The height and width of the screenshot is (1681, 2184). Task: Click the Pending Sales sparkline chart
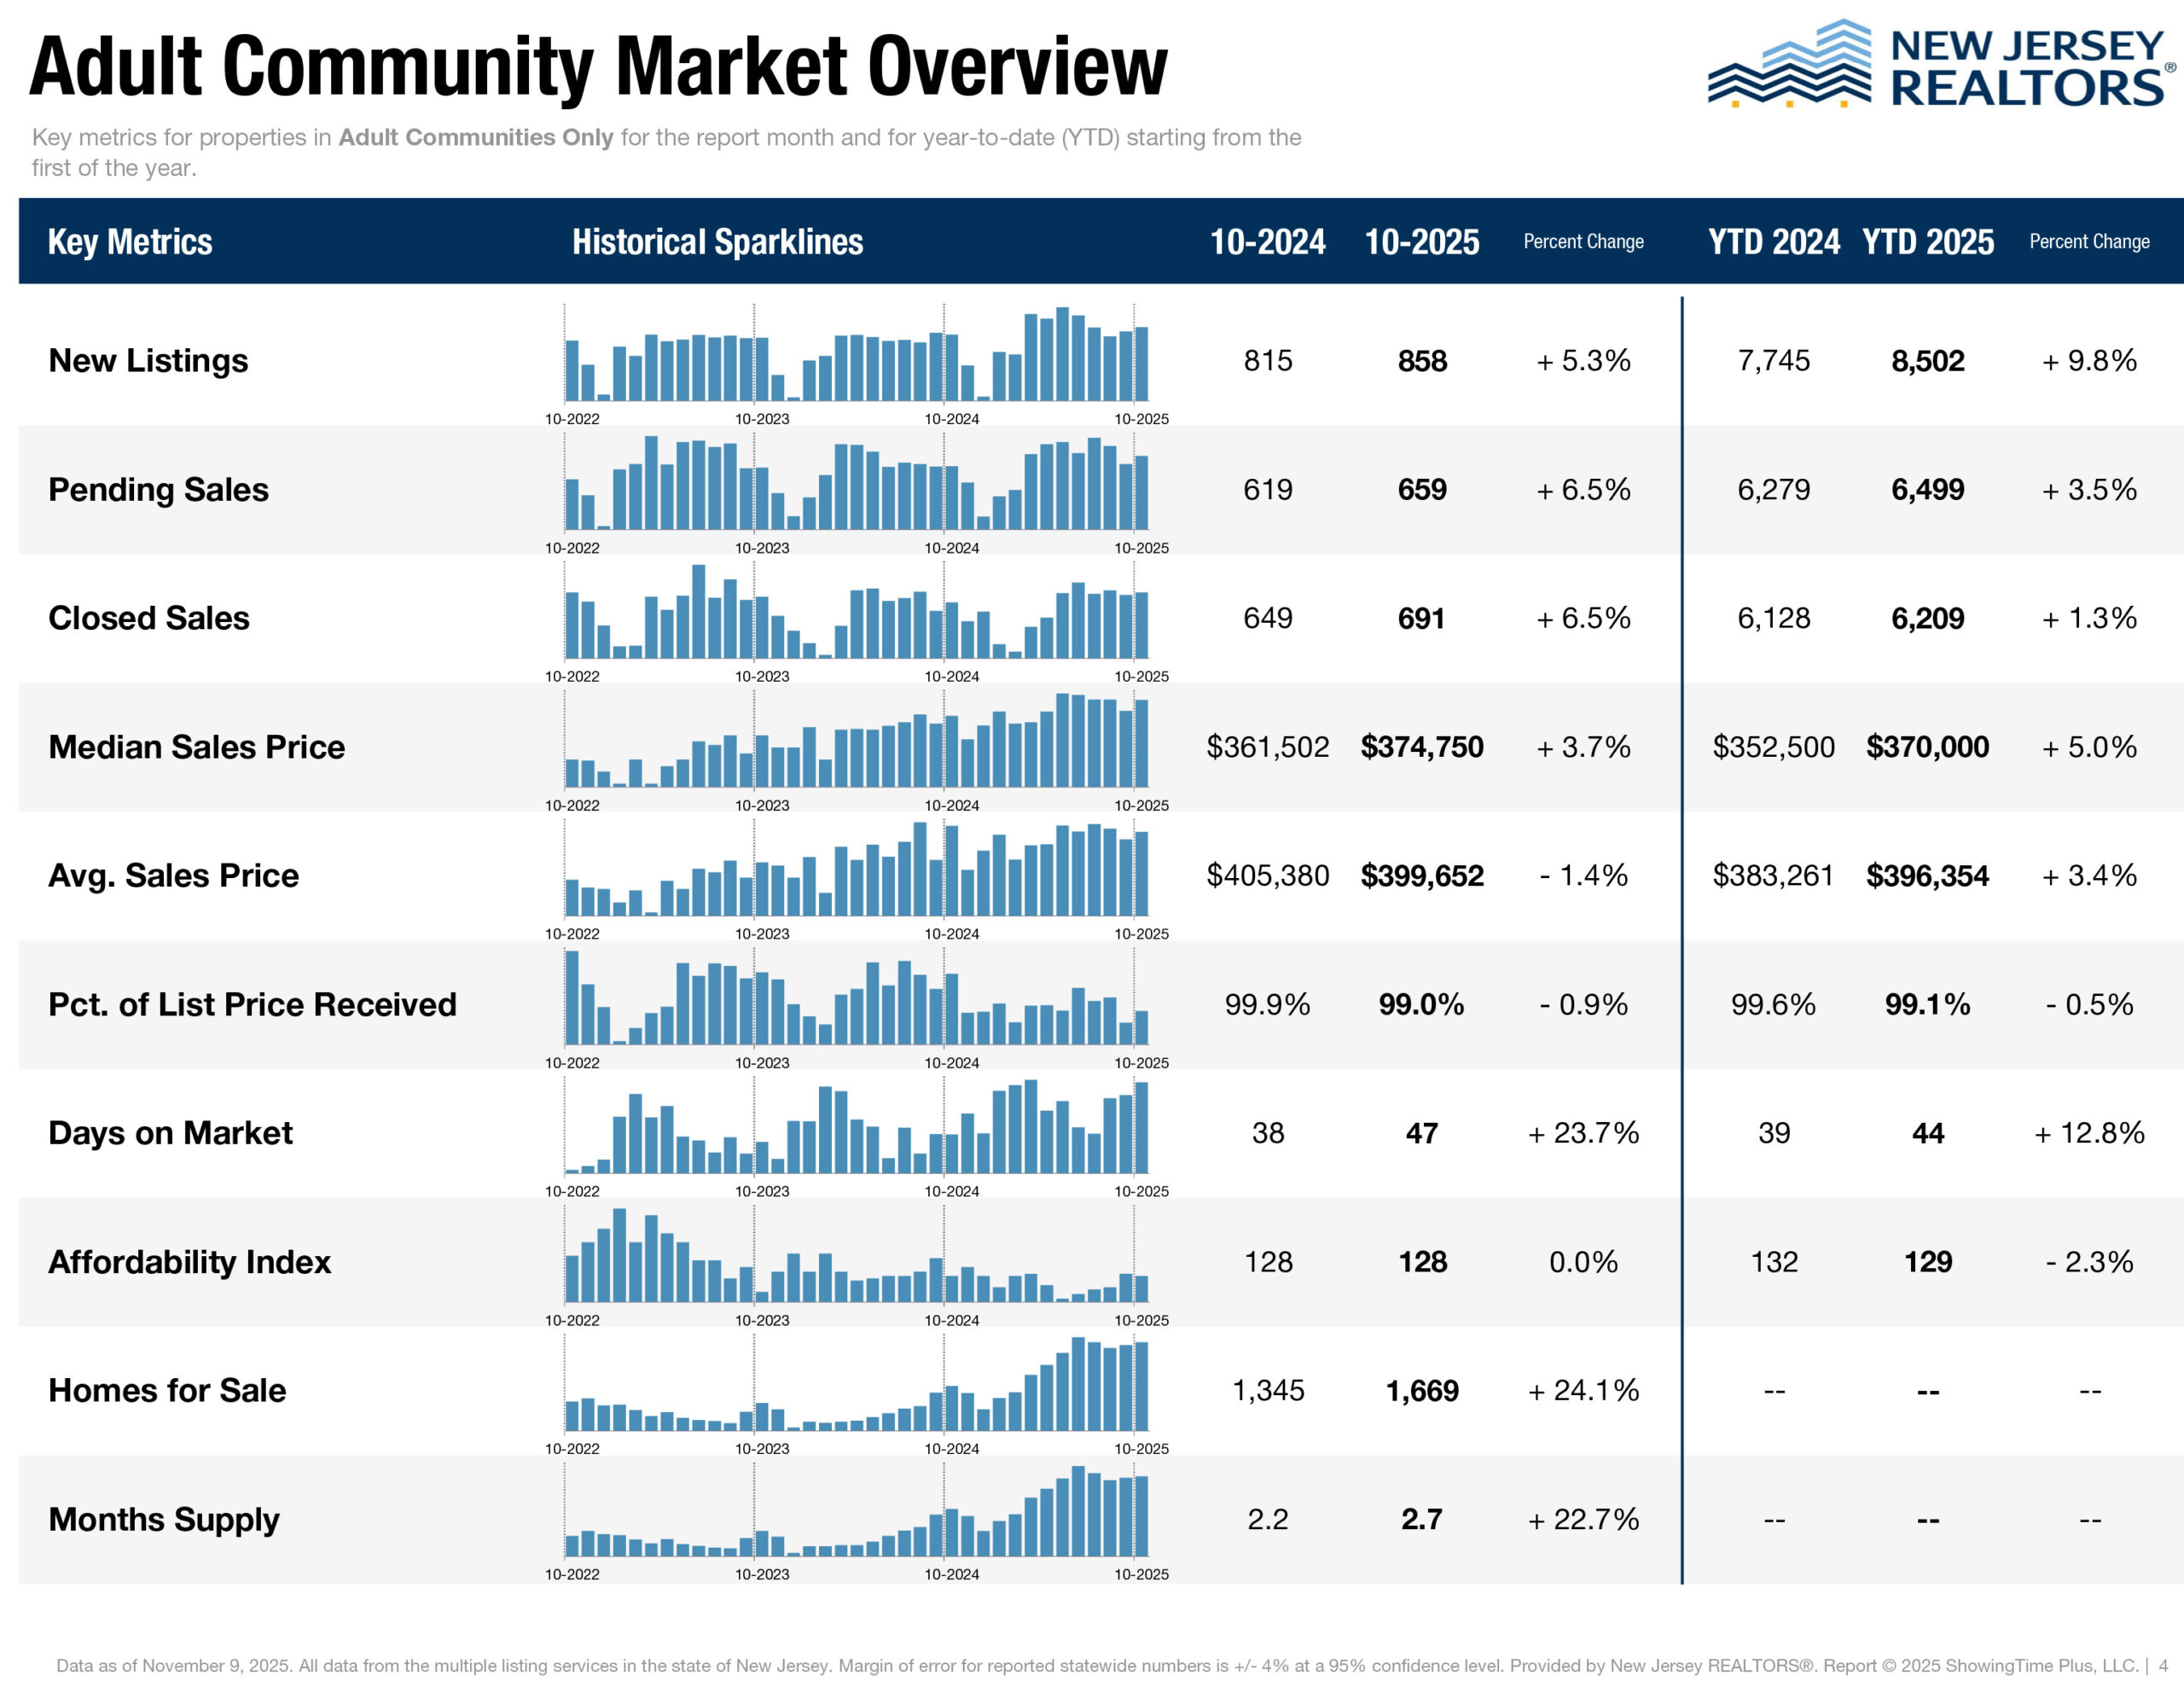(x=856, y=484)
